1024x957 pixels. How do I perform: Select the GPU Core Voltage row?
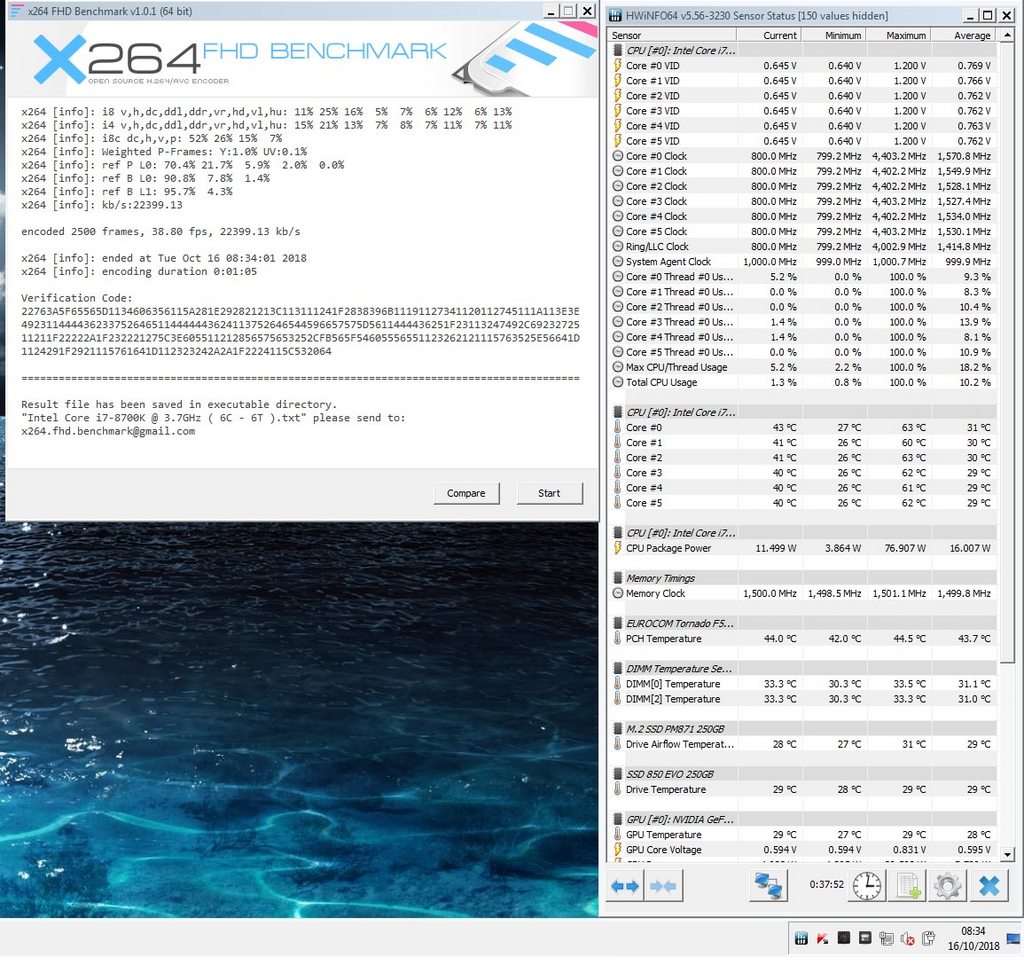click(803, 849)
